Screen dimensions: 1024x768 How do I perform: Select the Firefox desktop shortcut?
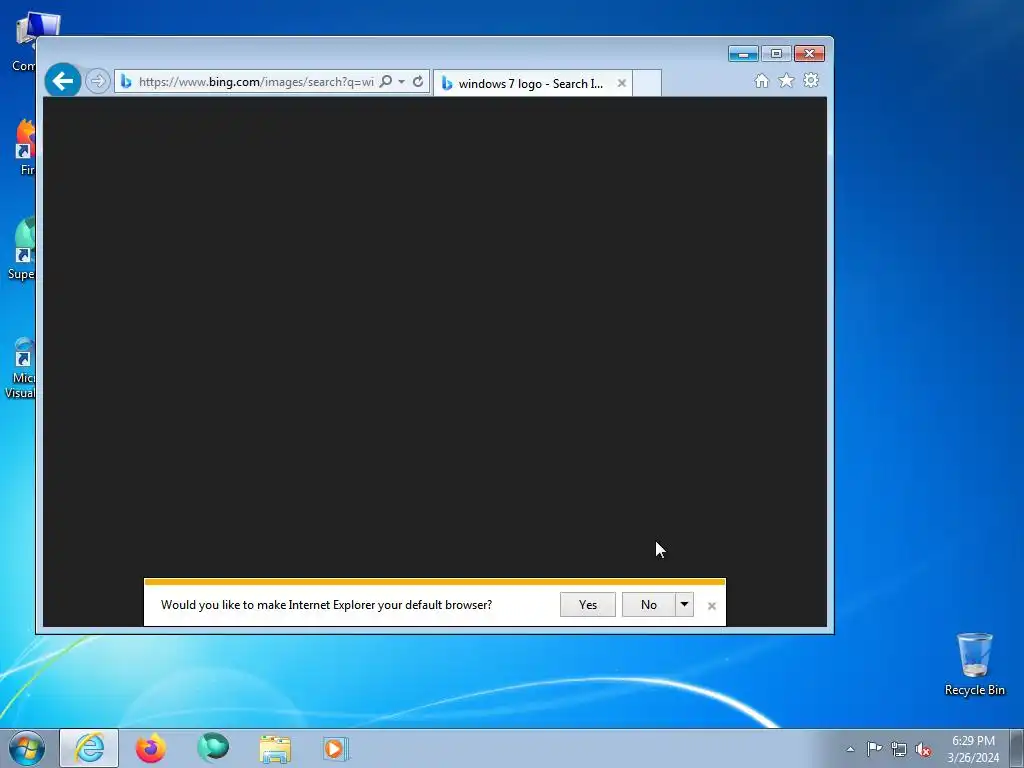coord(26,147)
